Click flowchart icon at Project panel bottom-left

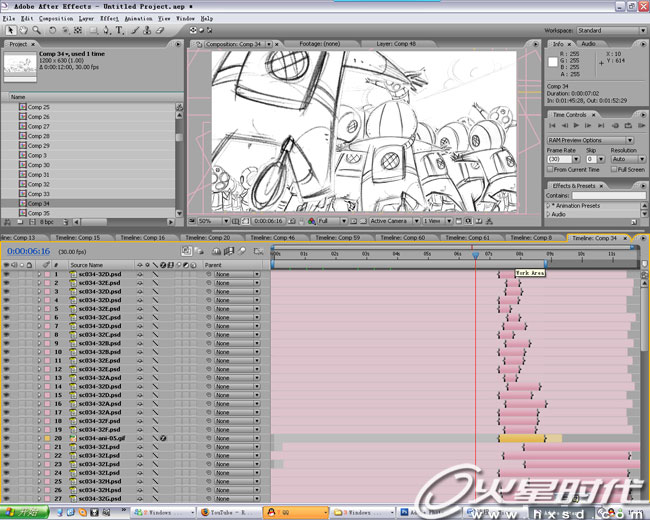tap(7, 222)
